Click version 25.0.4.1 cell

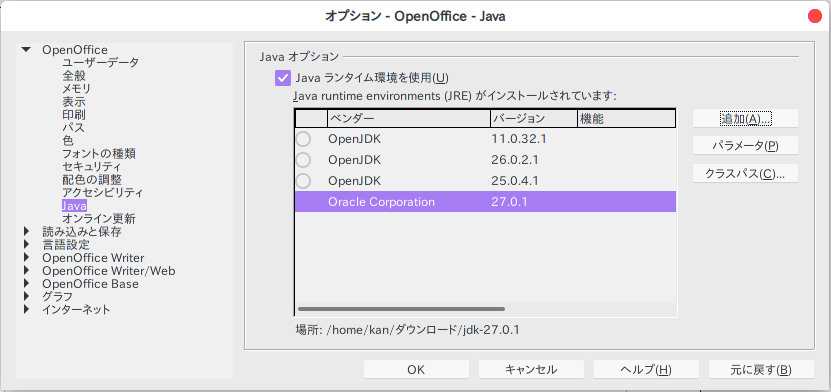click(515, 181)
